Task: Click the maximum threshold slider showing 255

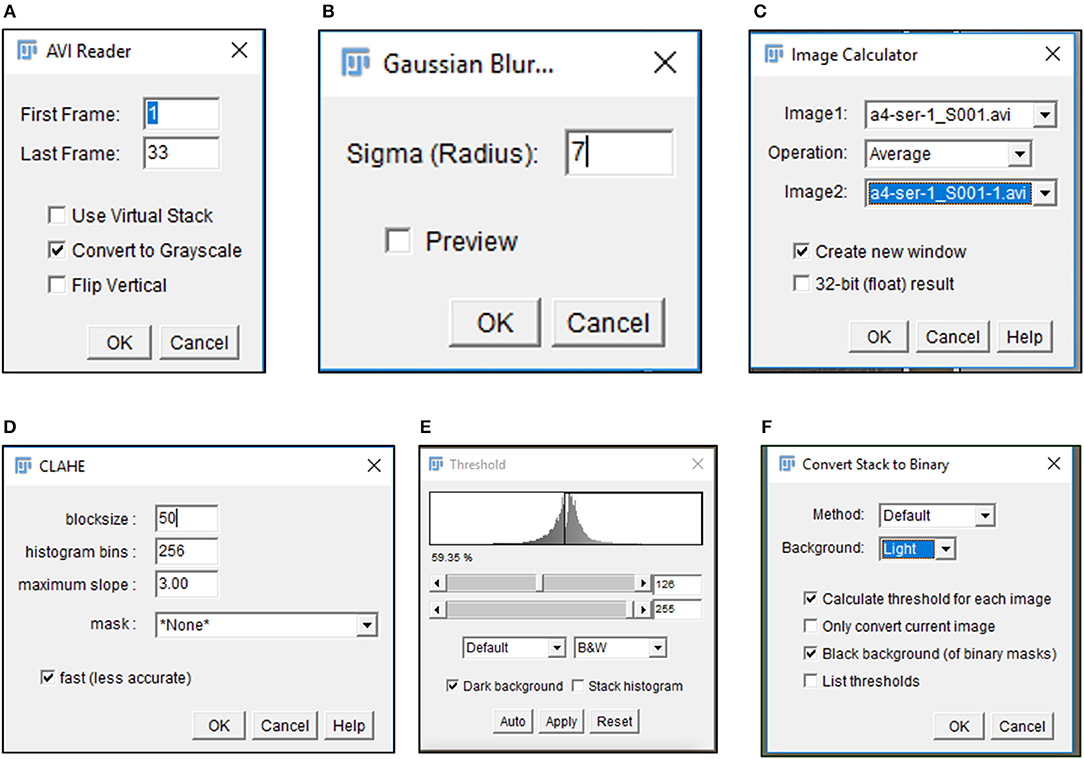Action: [540, 609]
